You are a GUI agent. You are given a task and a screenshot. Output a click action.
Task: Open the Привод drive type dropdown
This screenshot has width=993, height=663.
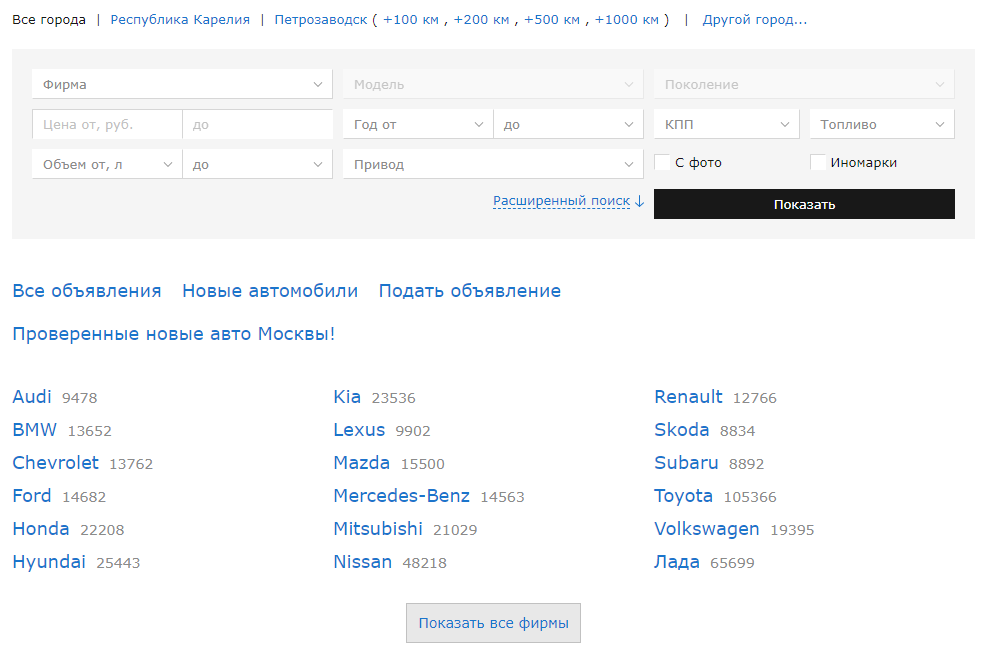tap(492, 164)
